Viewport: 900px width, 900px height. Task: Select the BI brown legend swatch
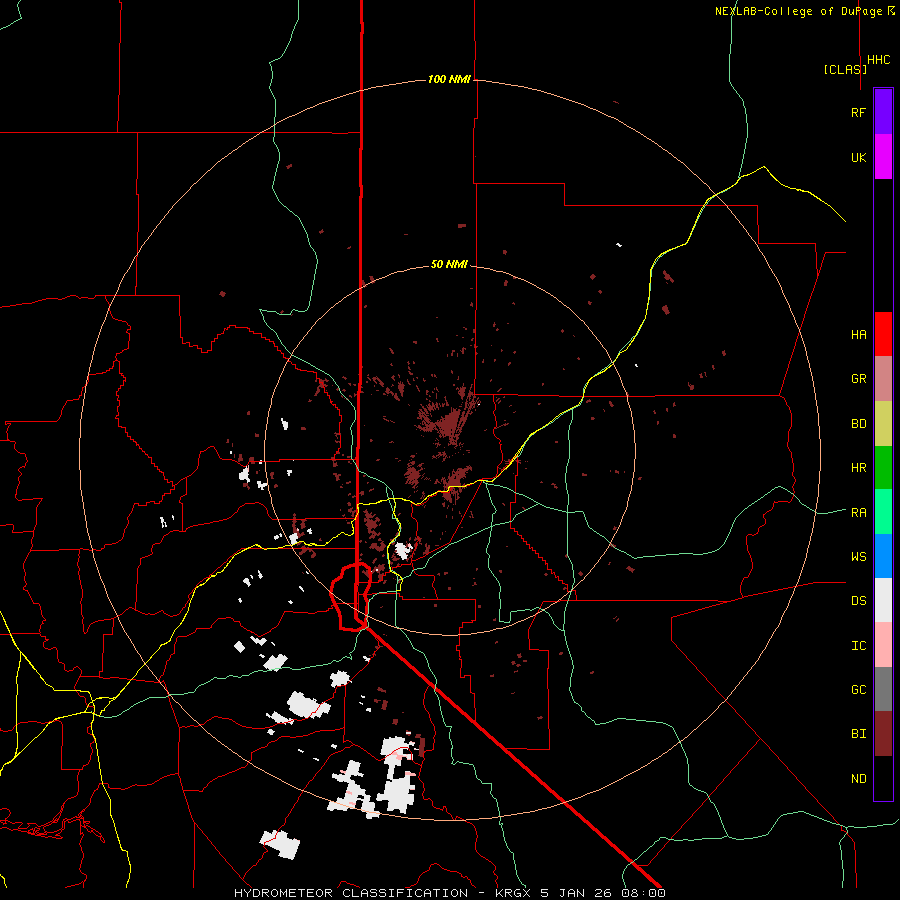point(883,734)
